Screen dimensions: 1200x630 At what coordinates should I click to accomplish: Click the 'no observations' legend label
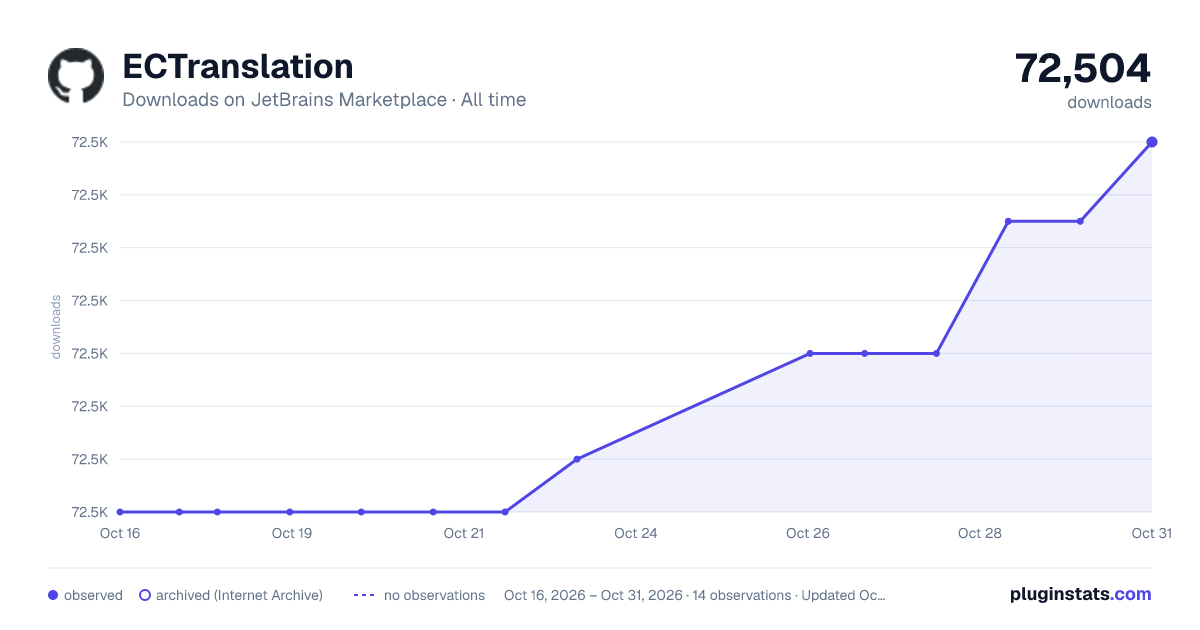[434, 595]
